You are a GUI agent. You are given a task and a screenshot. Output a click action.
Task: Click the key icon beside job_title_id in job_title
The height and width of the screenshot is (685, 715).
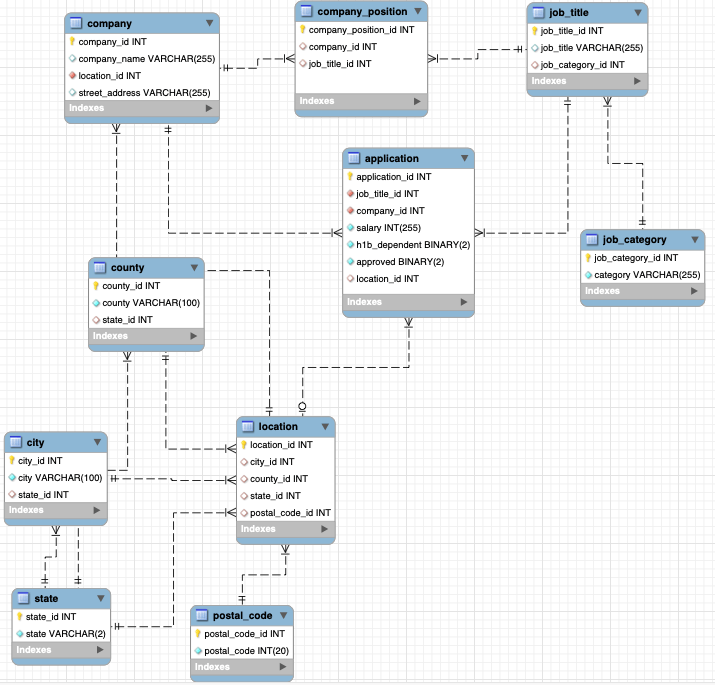point(535,31)
